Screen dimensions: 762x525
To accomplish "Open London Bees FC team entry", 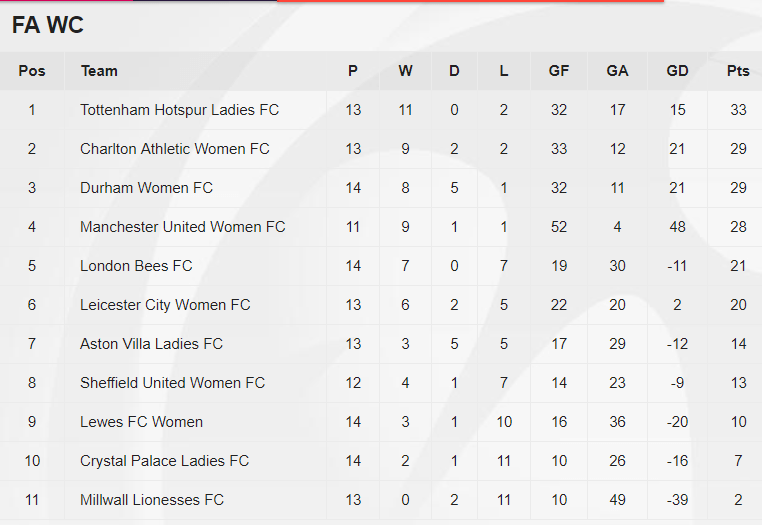I will 136,266.
